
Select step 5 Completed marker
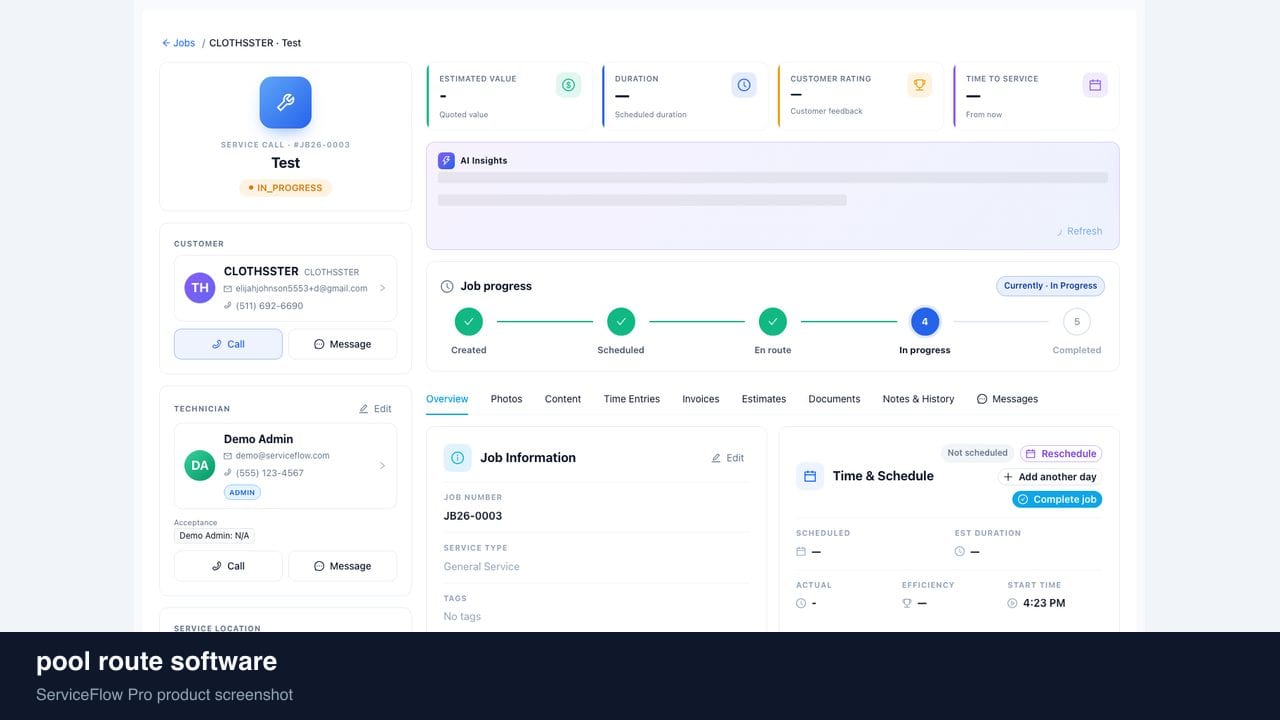pyautogui.click(x=1077, y=321)
